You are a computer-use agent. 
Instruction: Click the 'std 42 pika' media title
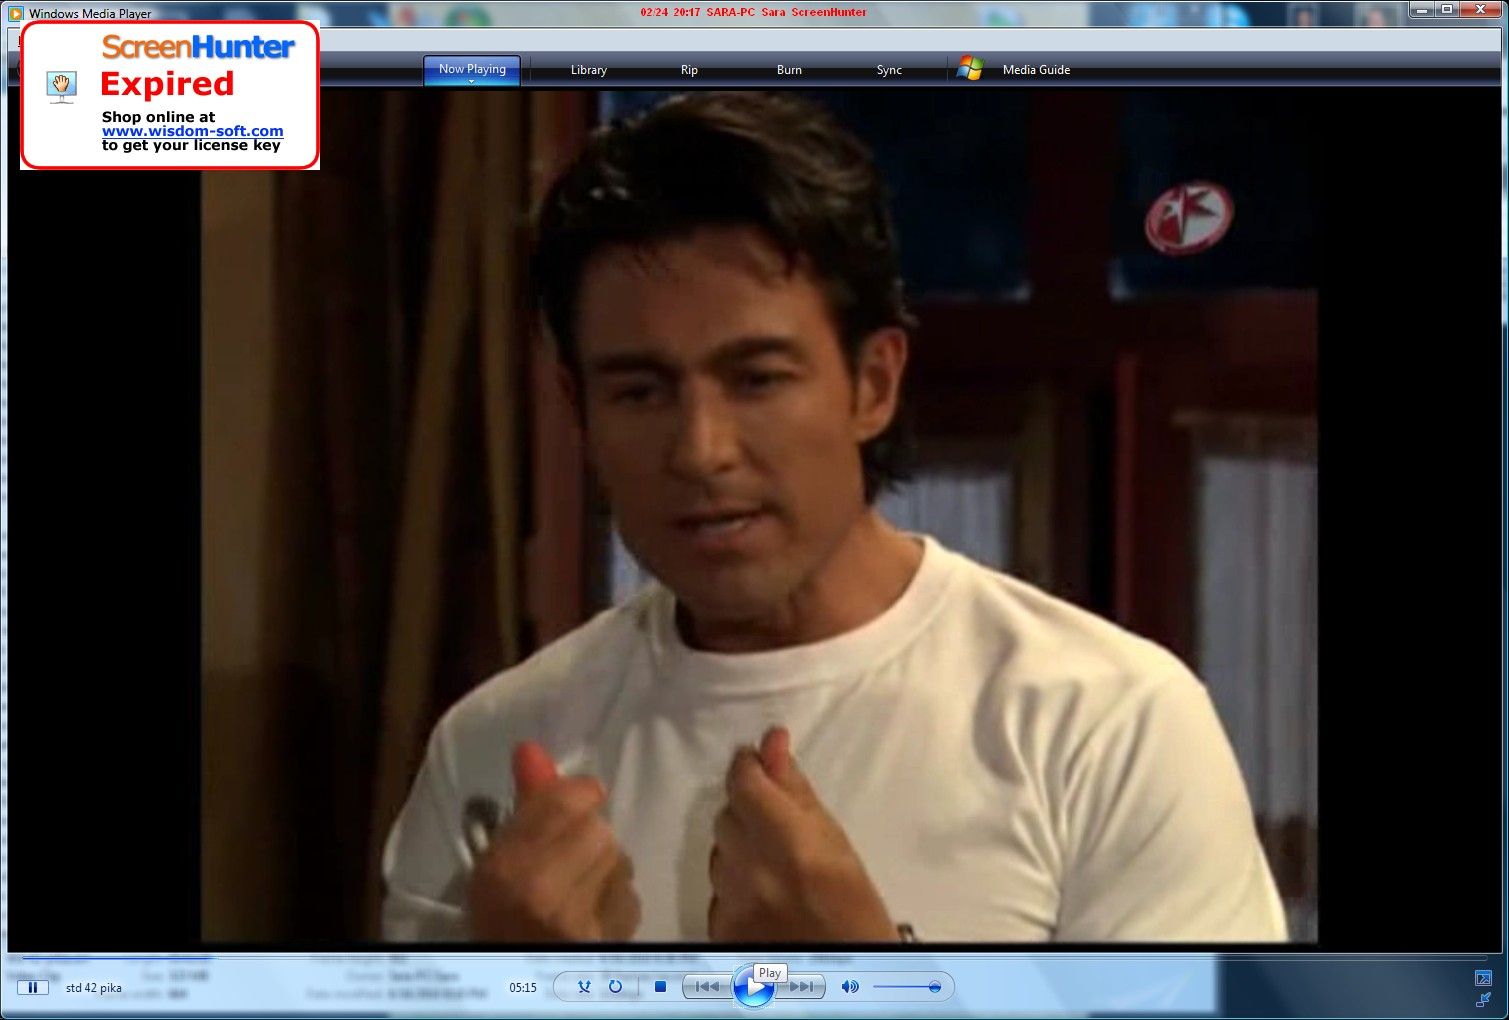click(94, 988)
